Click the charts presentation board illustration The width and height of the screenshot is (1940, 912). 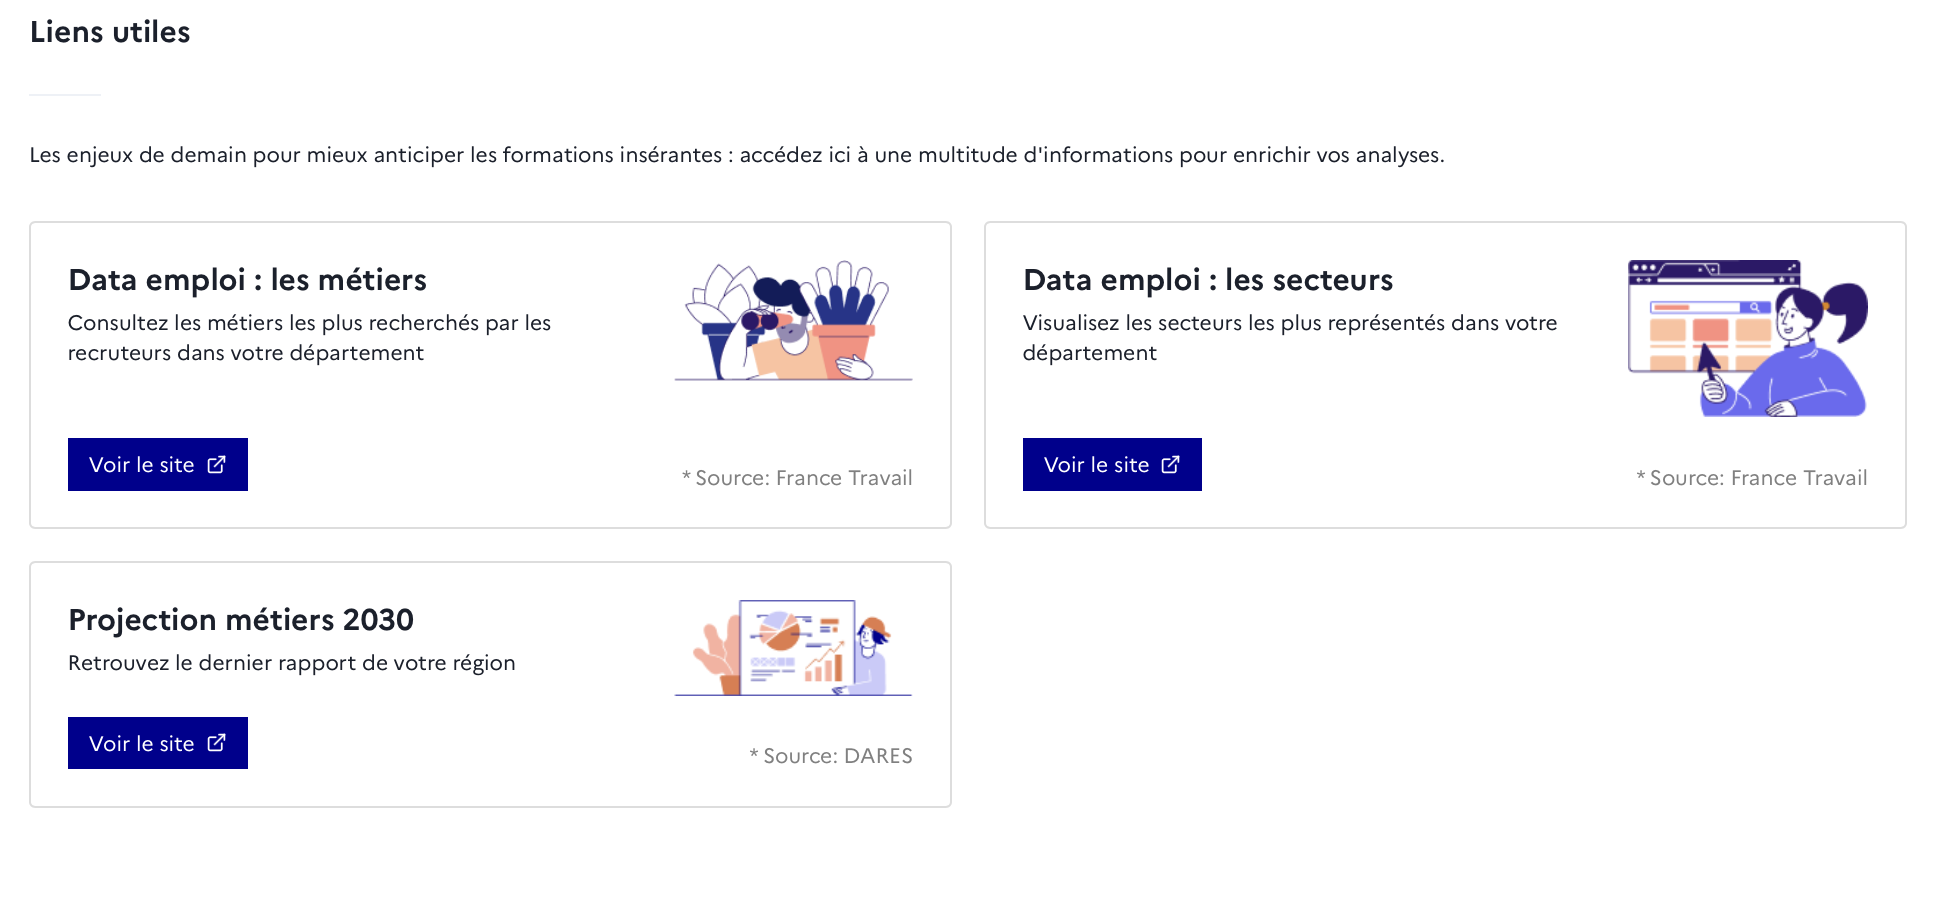point(793,648)
